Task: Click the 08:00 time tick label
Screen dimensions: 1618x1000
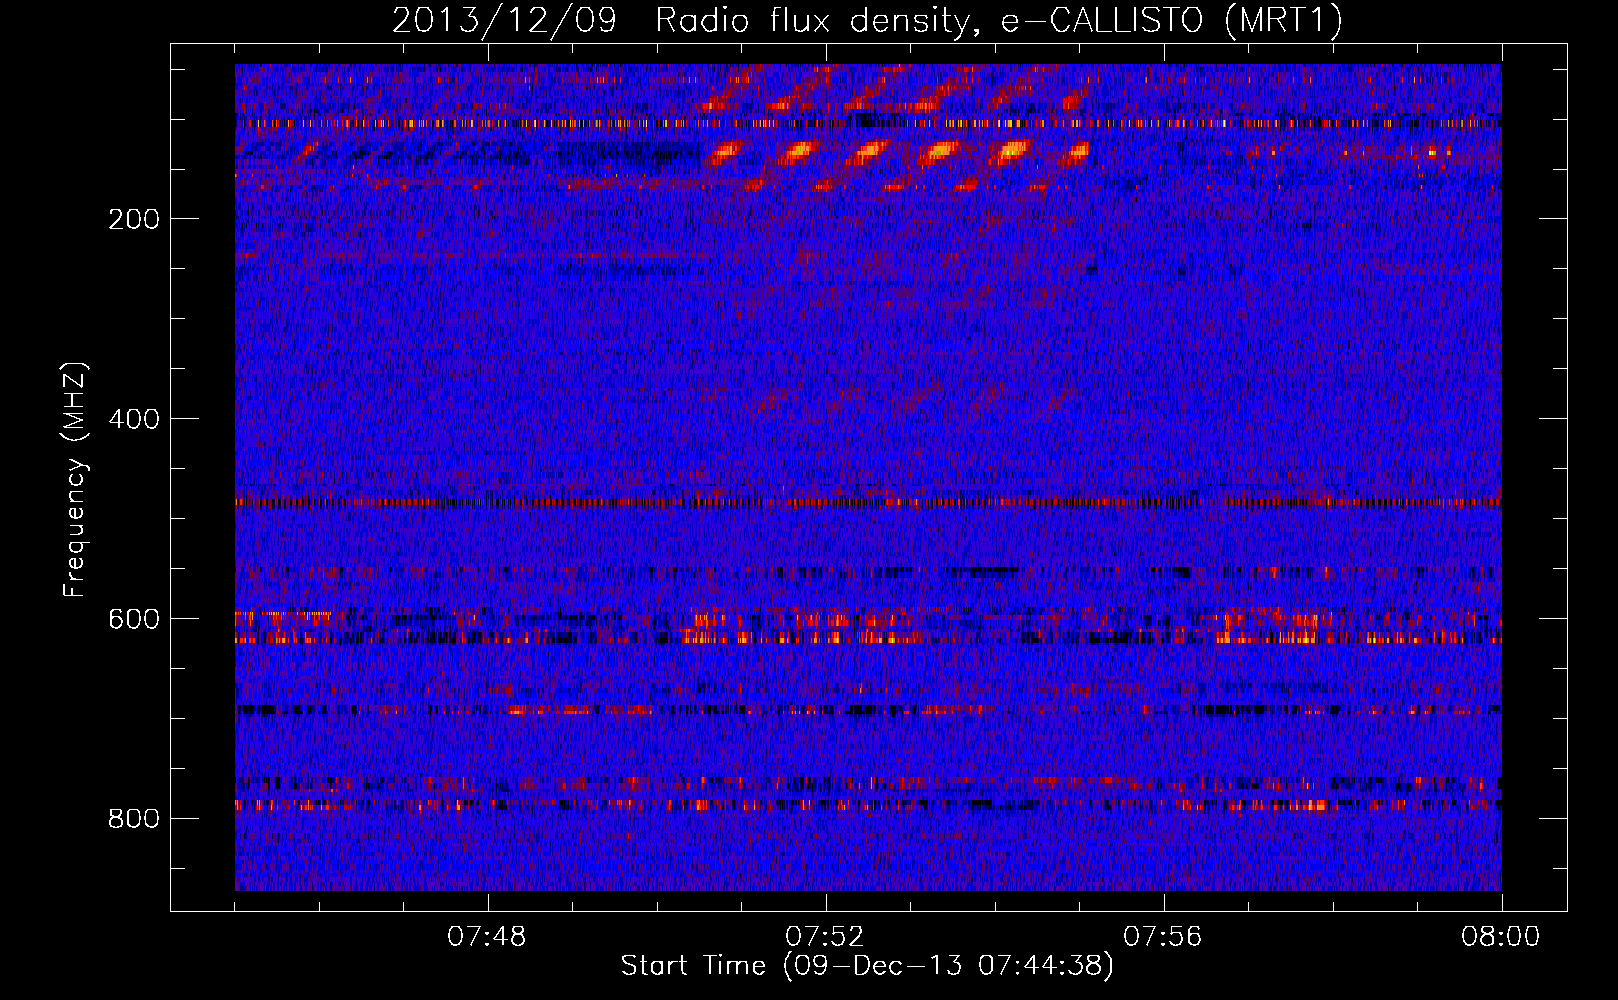Action: [1501, 937]
